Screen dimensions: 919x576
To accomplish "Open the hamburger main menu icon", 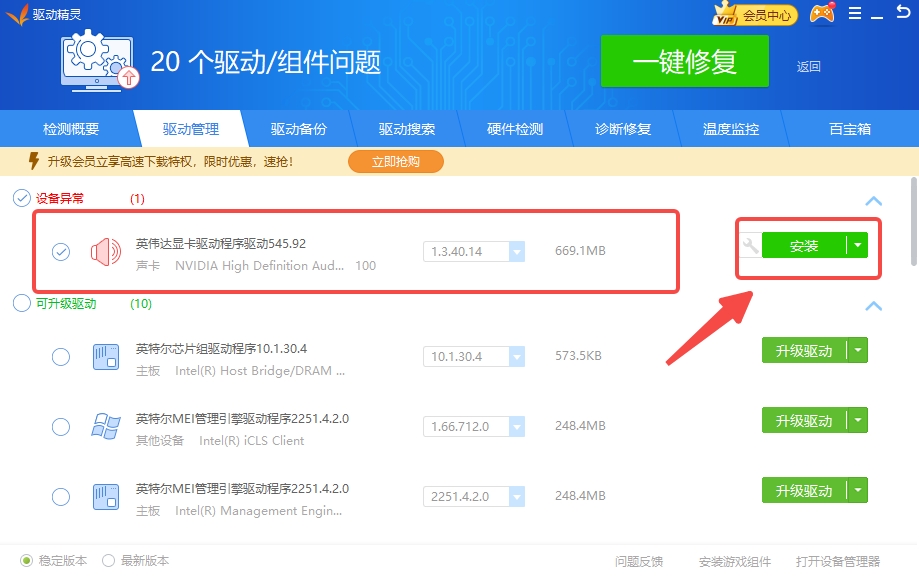I will [855, 14].
